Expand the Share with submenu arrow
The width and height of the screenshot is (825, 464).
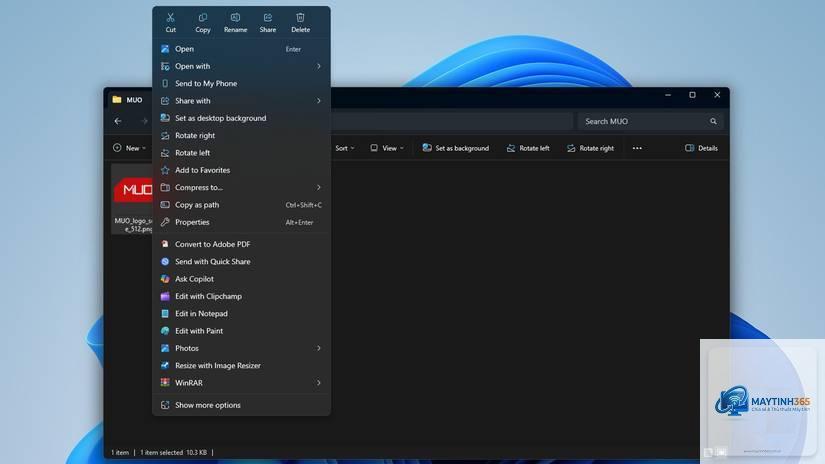click(319, 101)
